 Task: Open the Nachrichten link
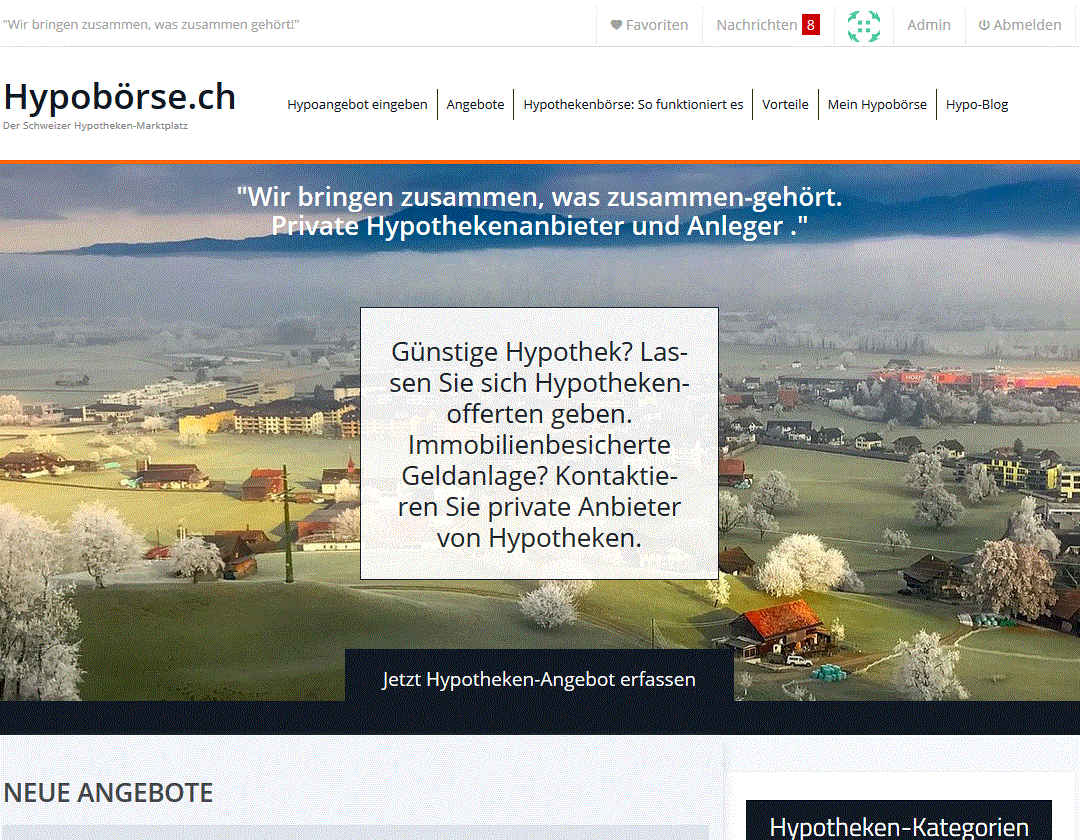[x=756, y=25]
